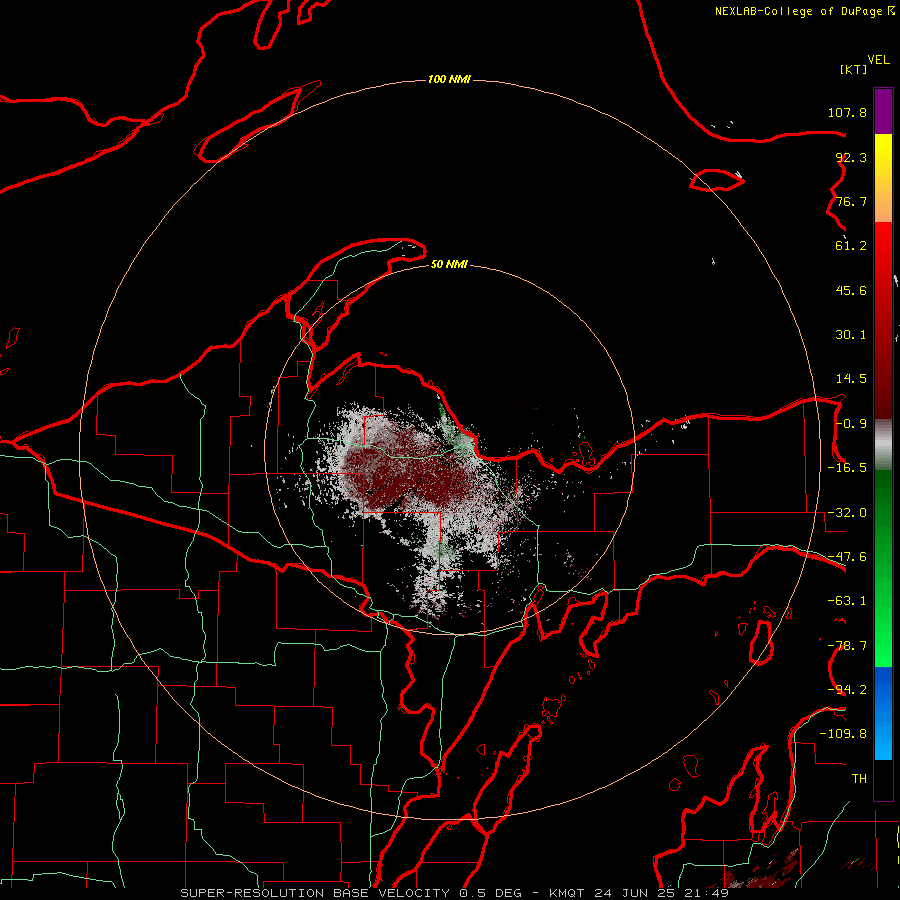The width and height of the screenshot is (900, 900).
Task: Click the [KT] units label
Action: (x=854, y=69)
